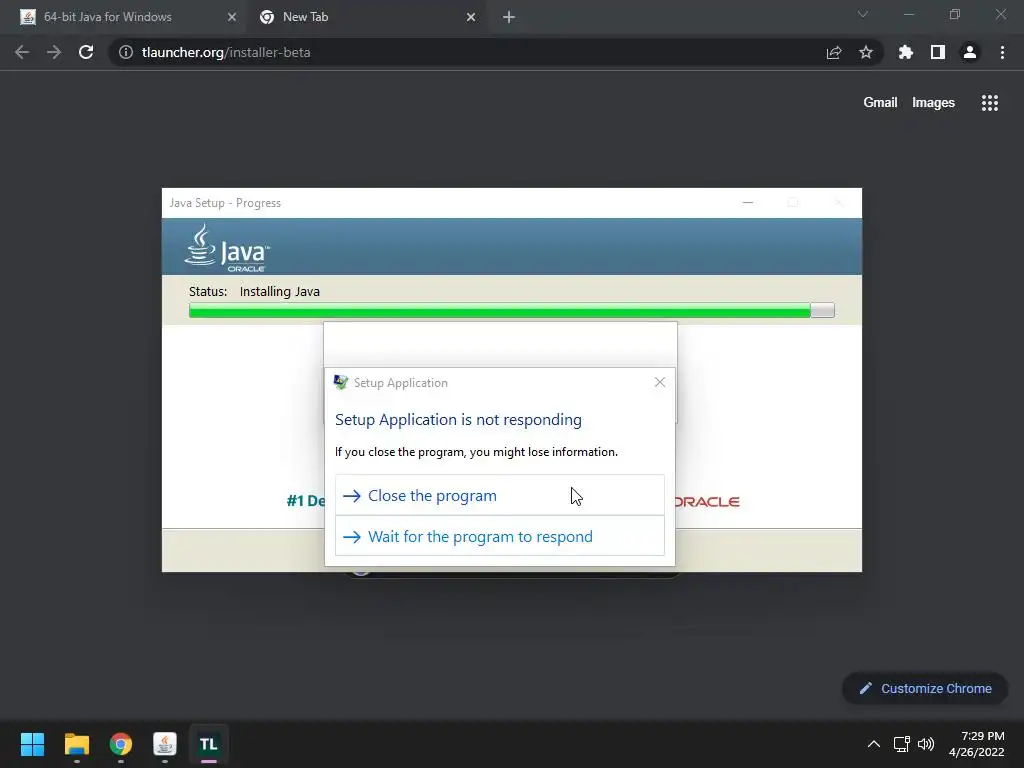Bookmark this tab with star icon
The height and width of the screenshot is (768, 1024).
point(866,52)
